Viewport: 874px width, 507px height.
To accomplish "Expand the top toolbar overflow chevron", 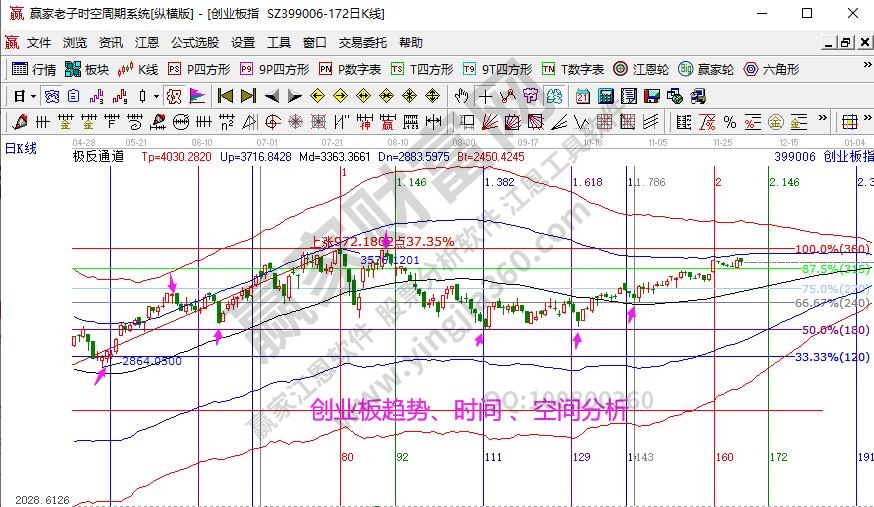I will pos(864,69).
